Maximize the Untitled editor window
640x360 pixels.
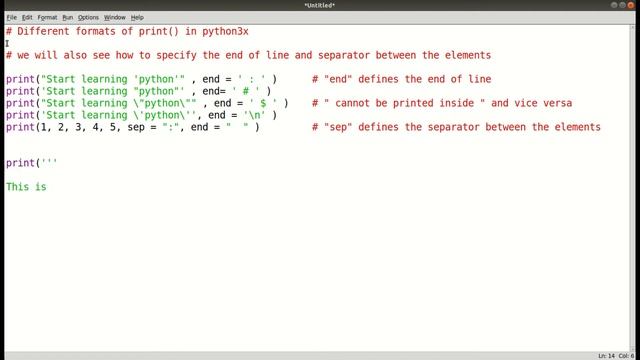622,5
